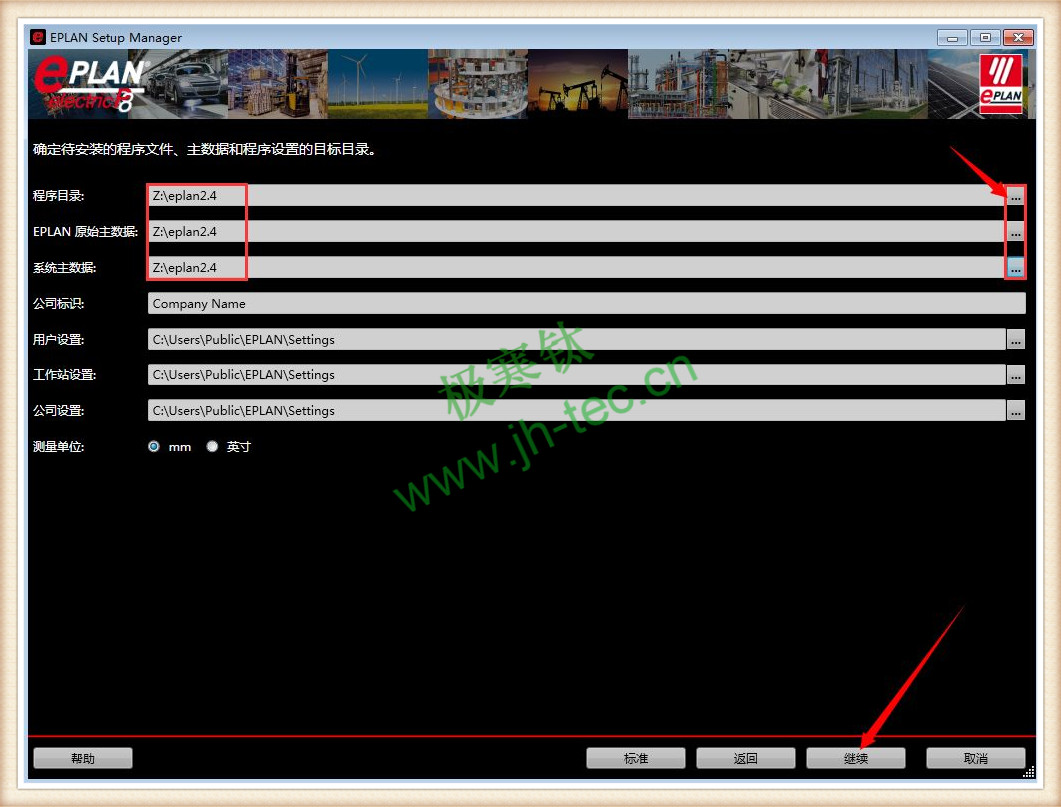Browse for the 程序目录 folder
Image resolution: width=1061 pixels, height=807 pixels.
(1015, 196)
